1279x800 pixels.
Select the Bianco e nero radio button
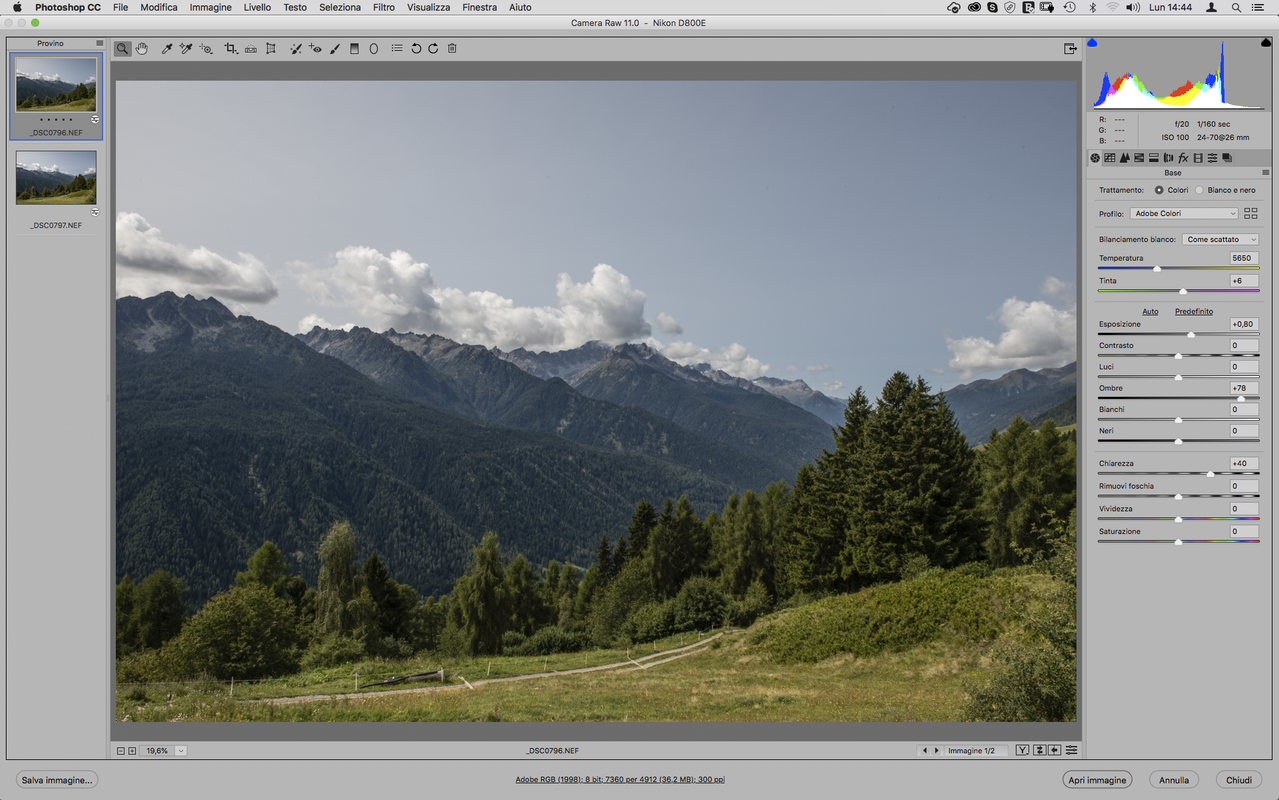1199,190
